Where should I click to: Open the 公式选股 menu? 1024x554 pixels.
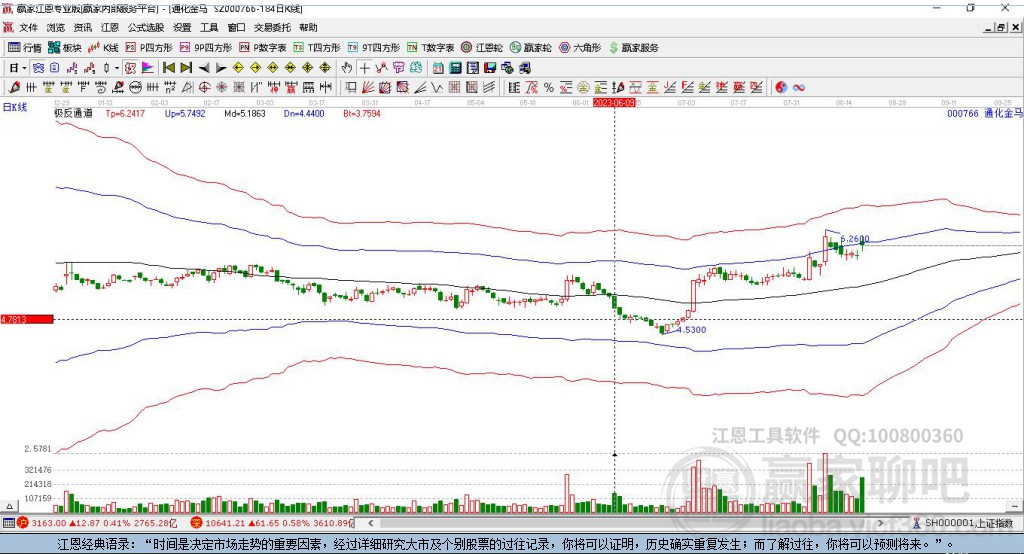146,27
